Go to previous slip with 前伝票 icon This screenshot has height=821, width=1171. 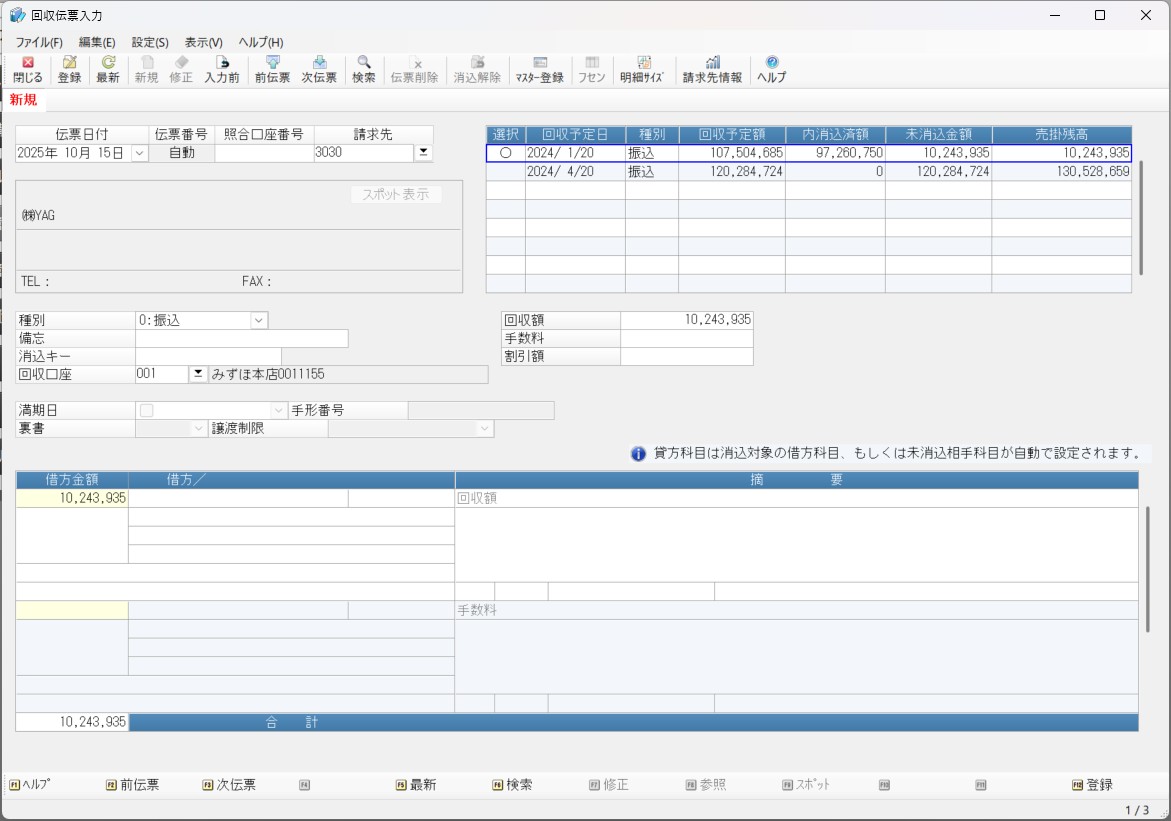[x=272, y=69]
